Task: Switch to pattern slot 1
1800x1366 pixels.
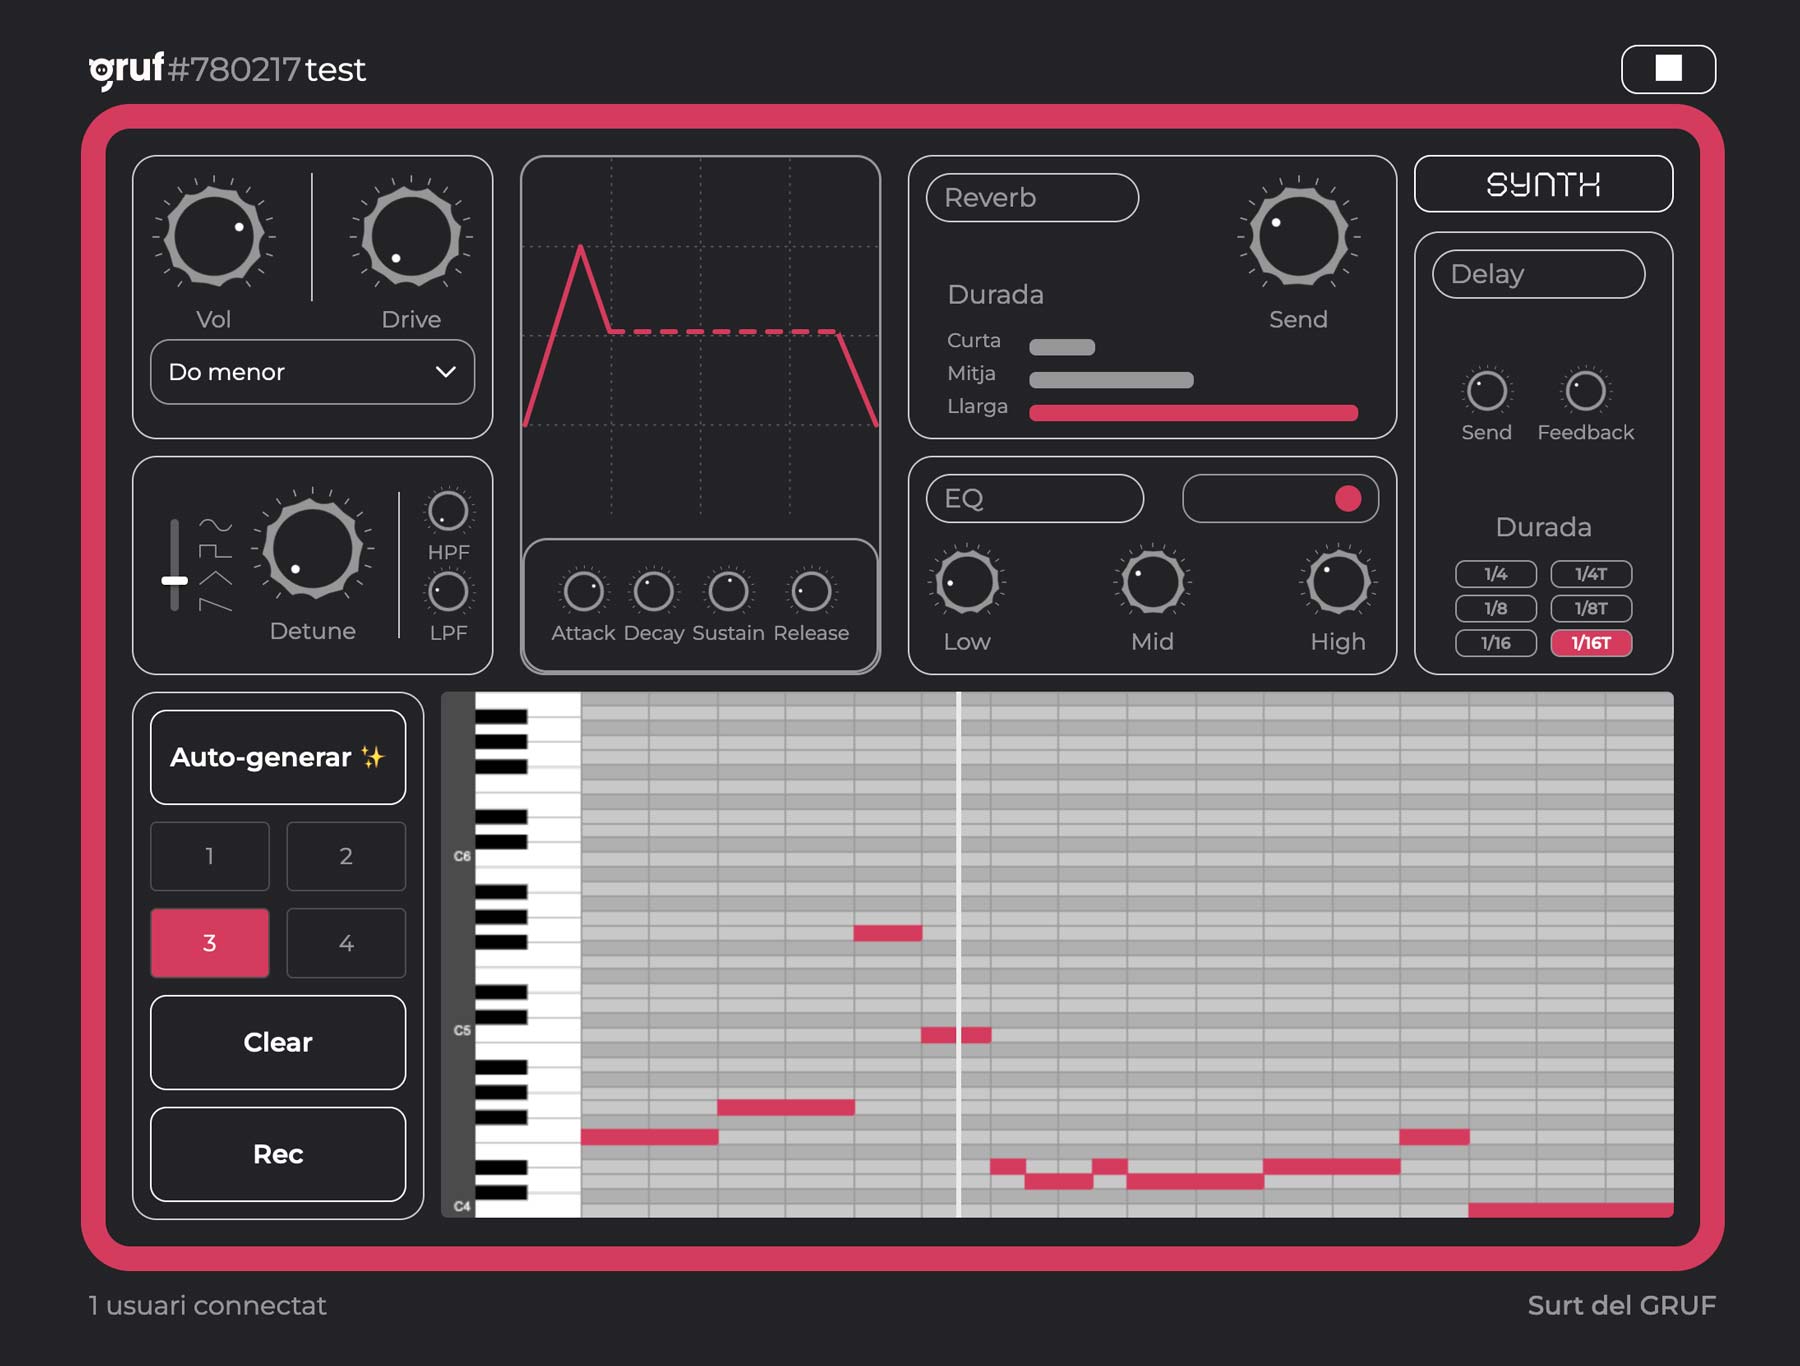Action: 210,856
